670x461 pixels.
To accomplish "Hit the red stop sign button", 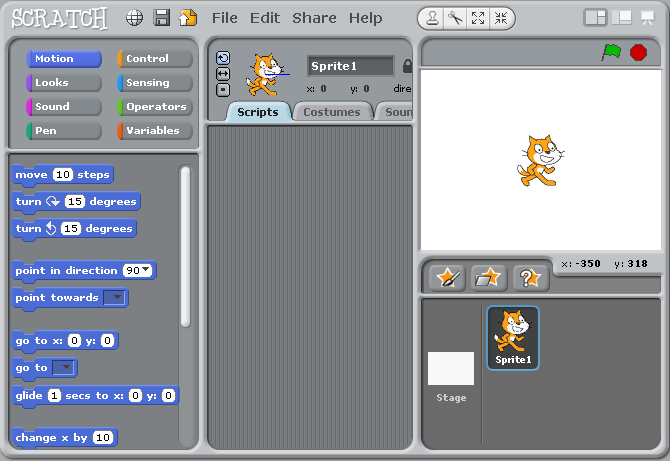I will (x=638, y=52).
